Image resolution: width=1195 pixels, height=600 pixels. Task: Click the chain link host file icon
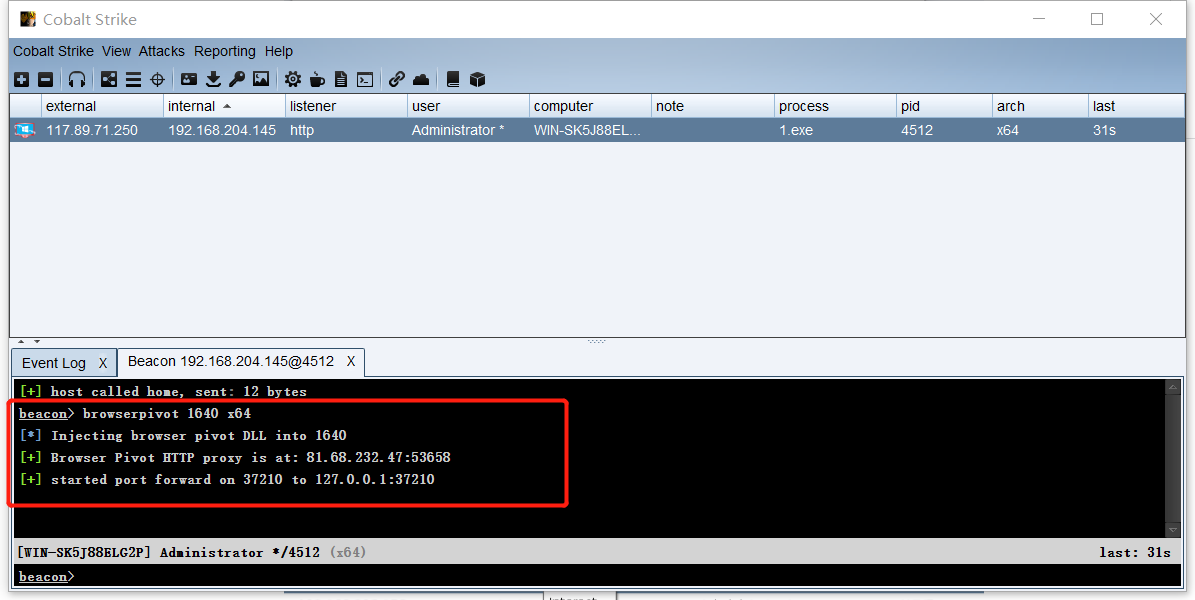(396, 79)
